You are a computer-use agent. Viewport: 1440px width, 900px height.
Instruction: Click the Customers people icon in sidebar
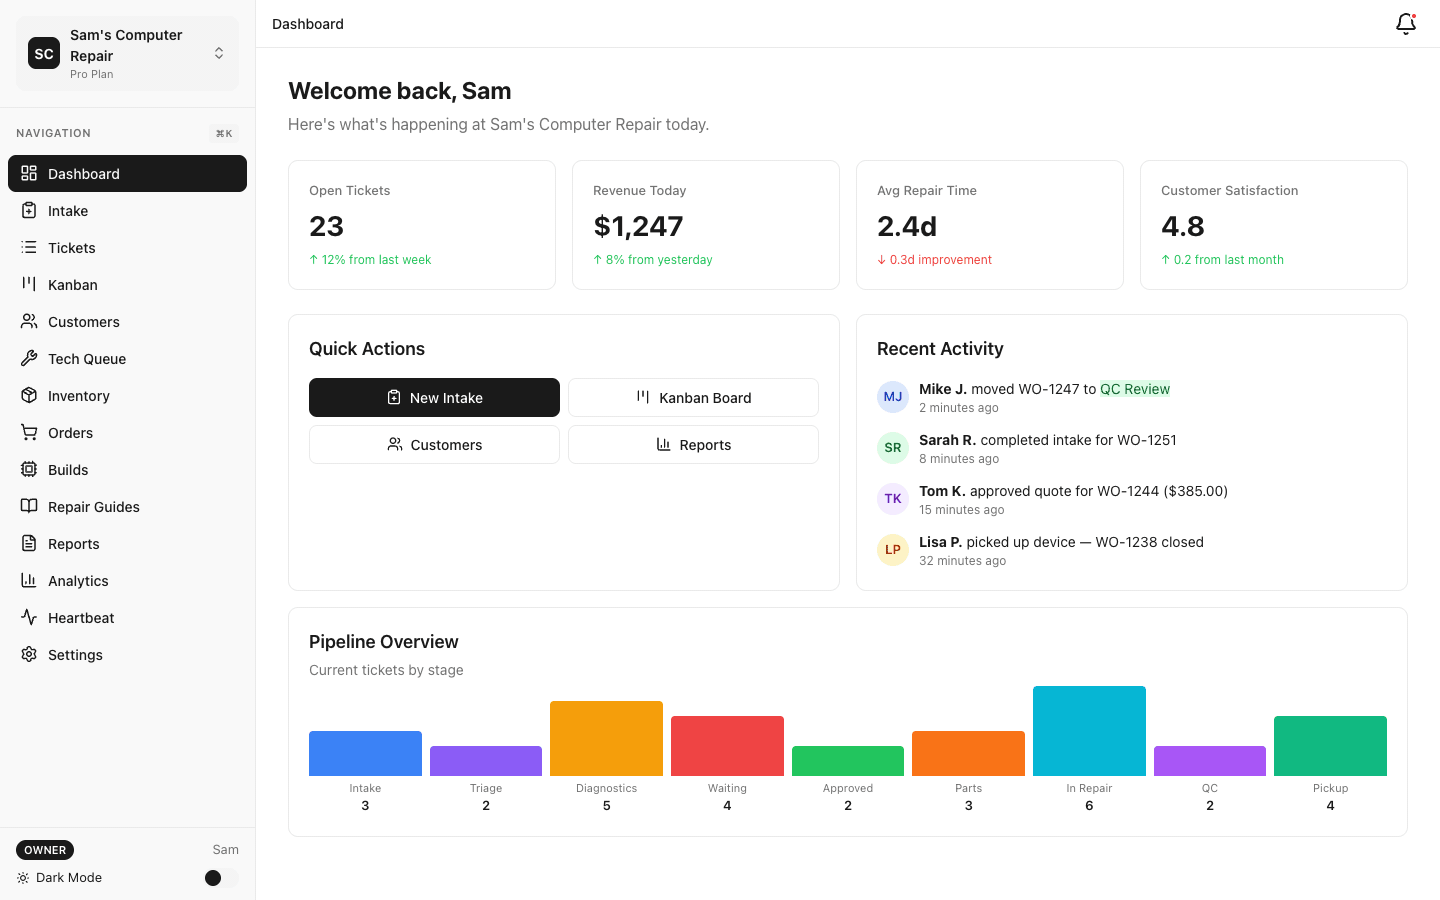point(30,321)
